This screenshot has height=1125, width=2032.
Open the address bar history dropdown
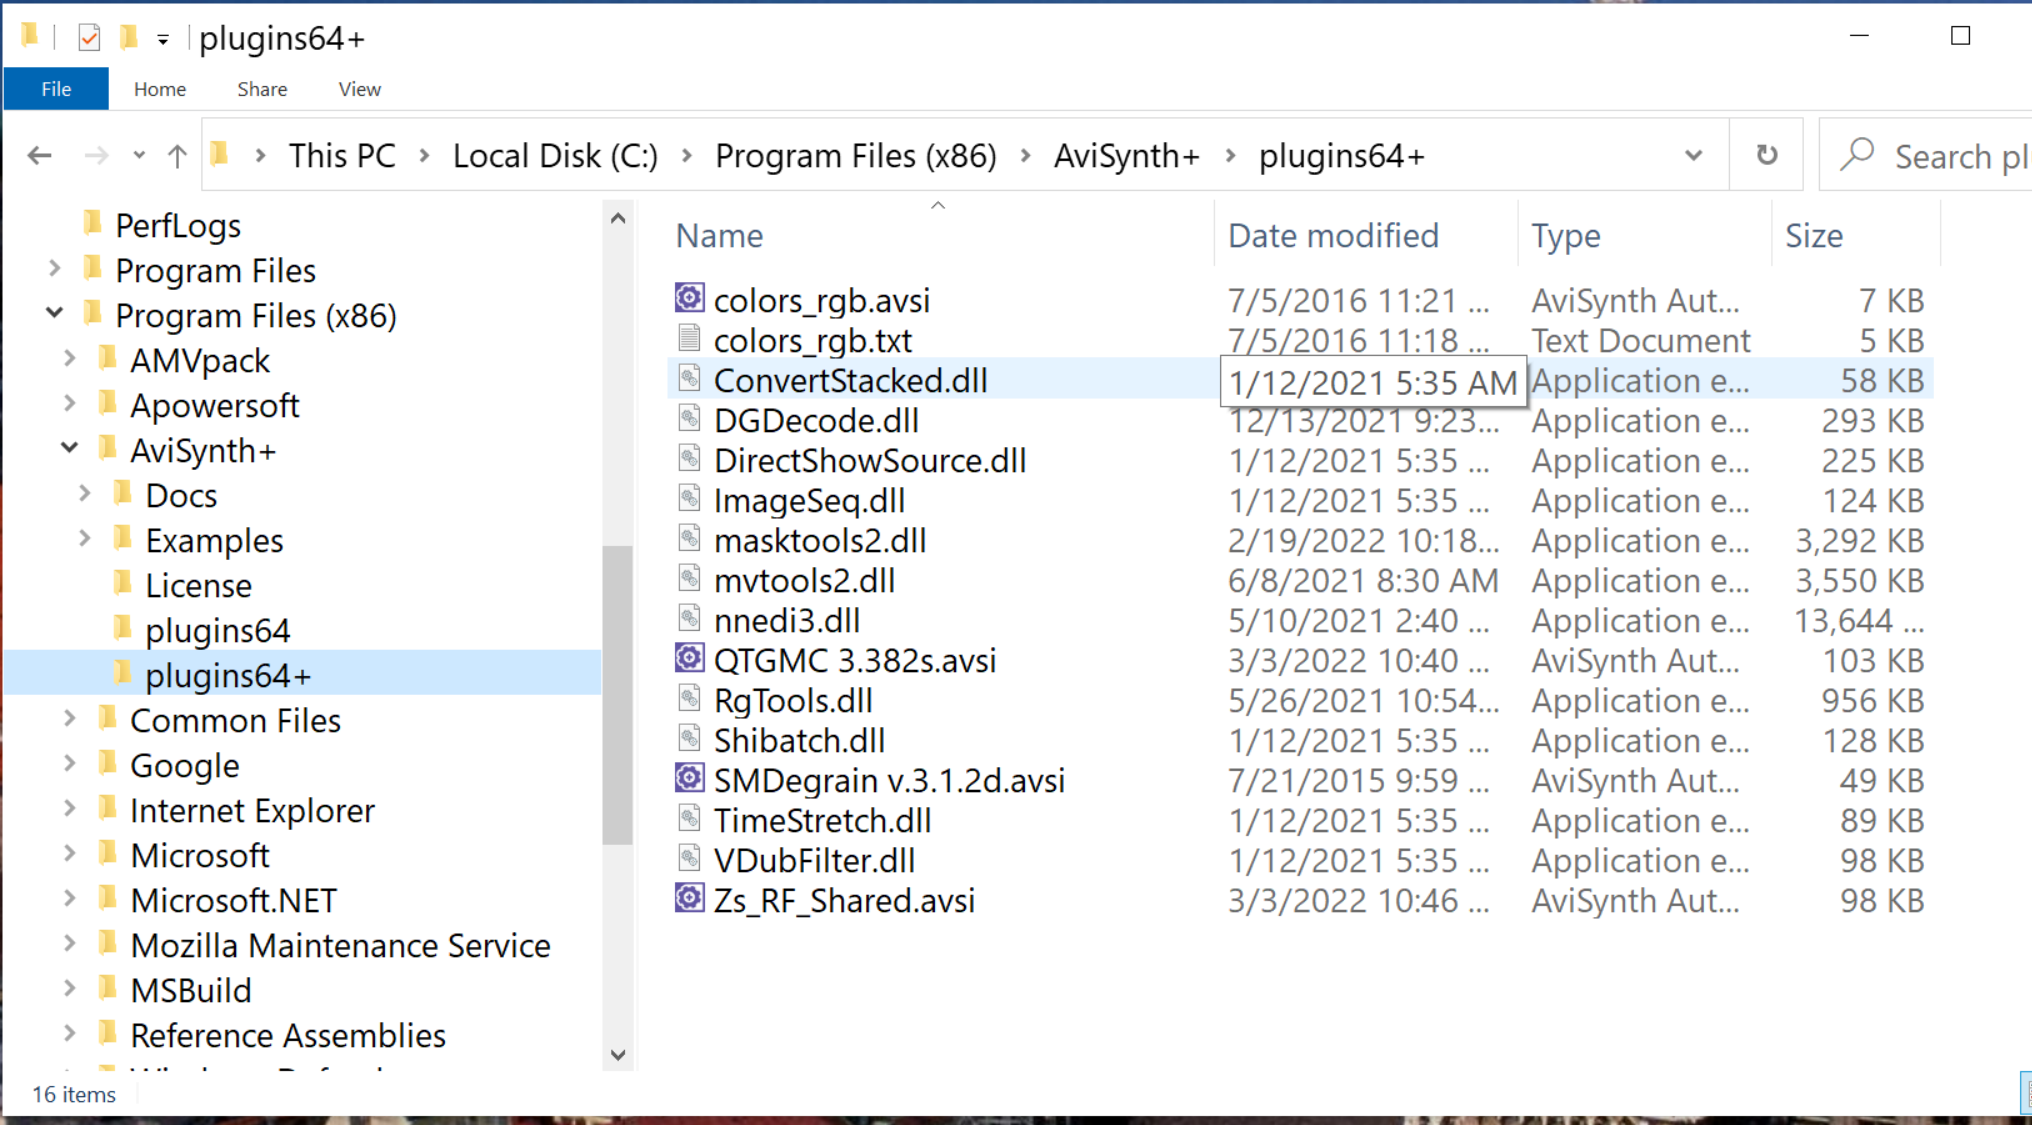1693,155
